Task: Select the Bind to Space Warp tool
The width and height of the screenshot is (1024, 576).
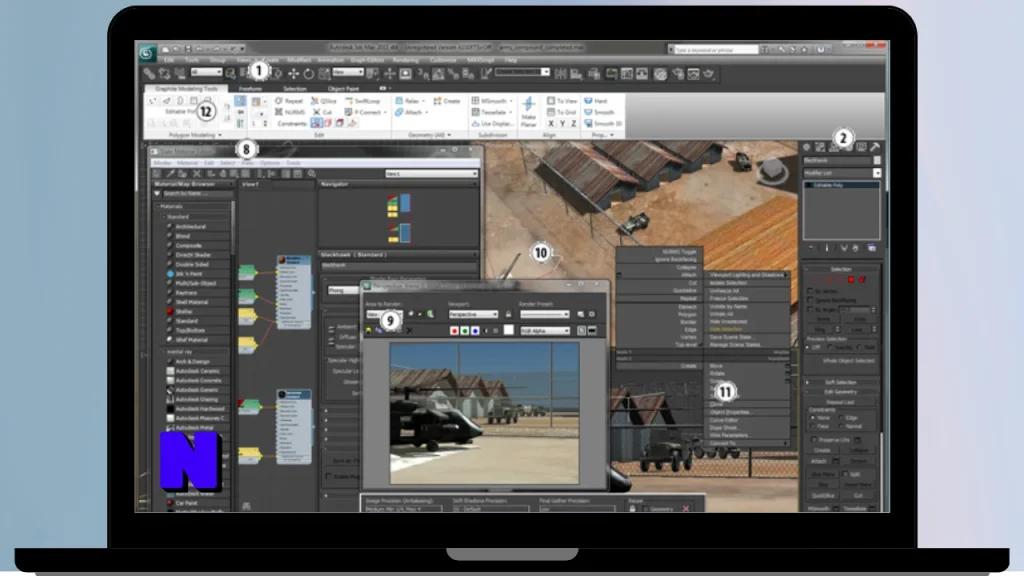Action: pos(180,74)
